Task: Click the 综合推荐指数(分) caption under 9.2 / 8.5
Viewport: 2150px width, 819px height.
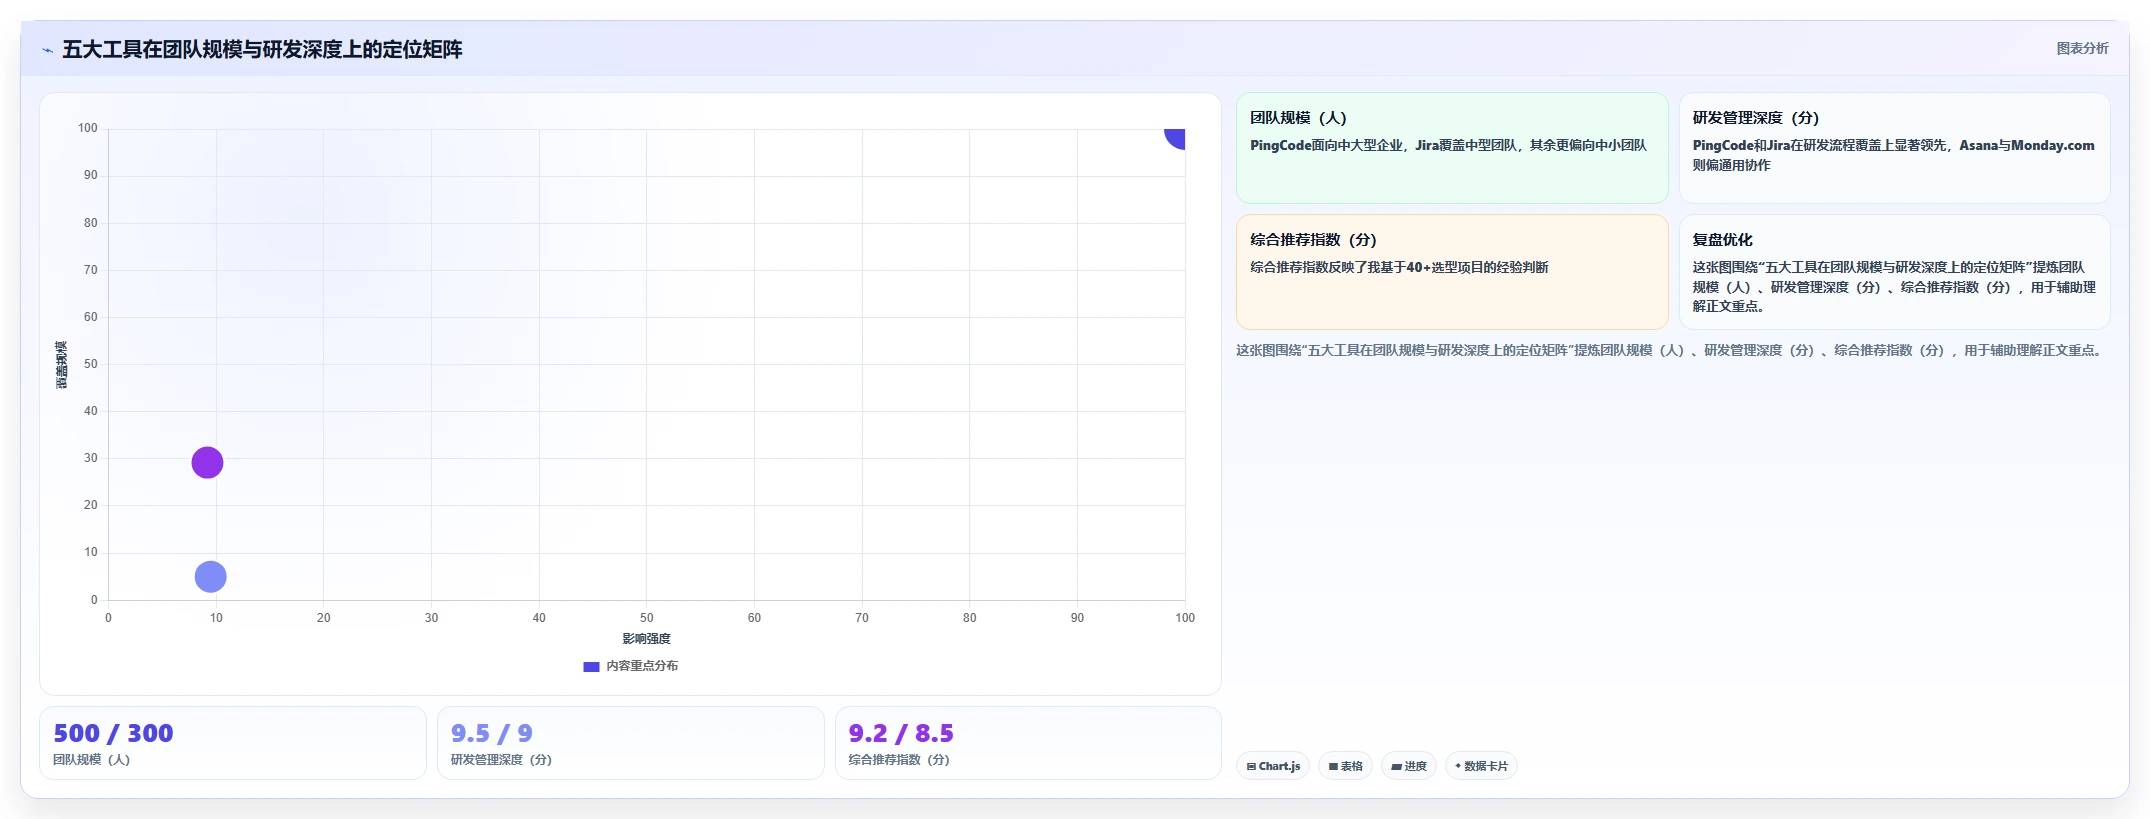Action: click(899, 760)
